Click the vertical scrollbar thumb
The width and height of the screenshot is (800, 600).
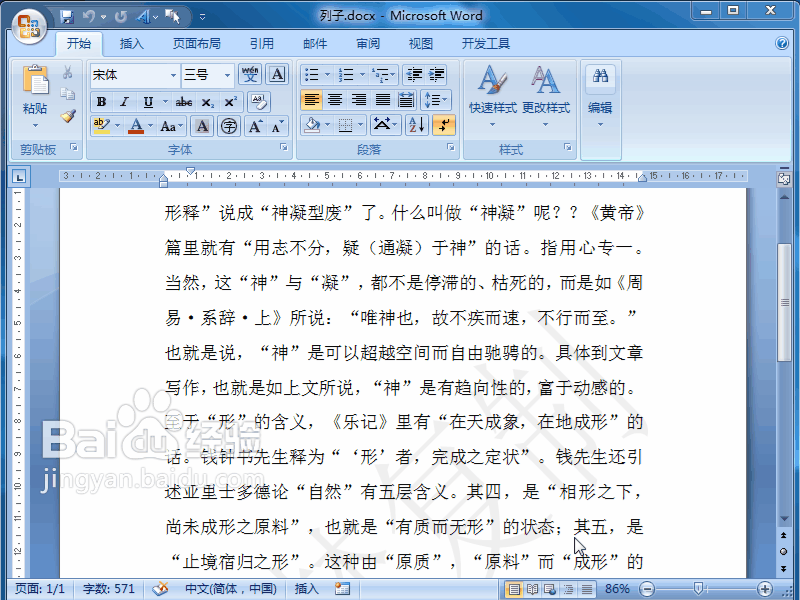click(784, 303)
